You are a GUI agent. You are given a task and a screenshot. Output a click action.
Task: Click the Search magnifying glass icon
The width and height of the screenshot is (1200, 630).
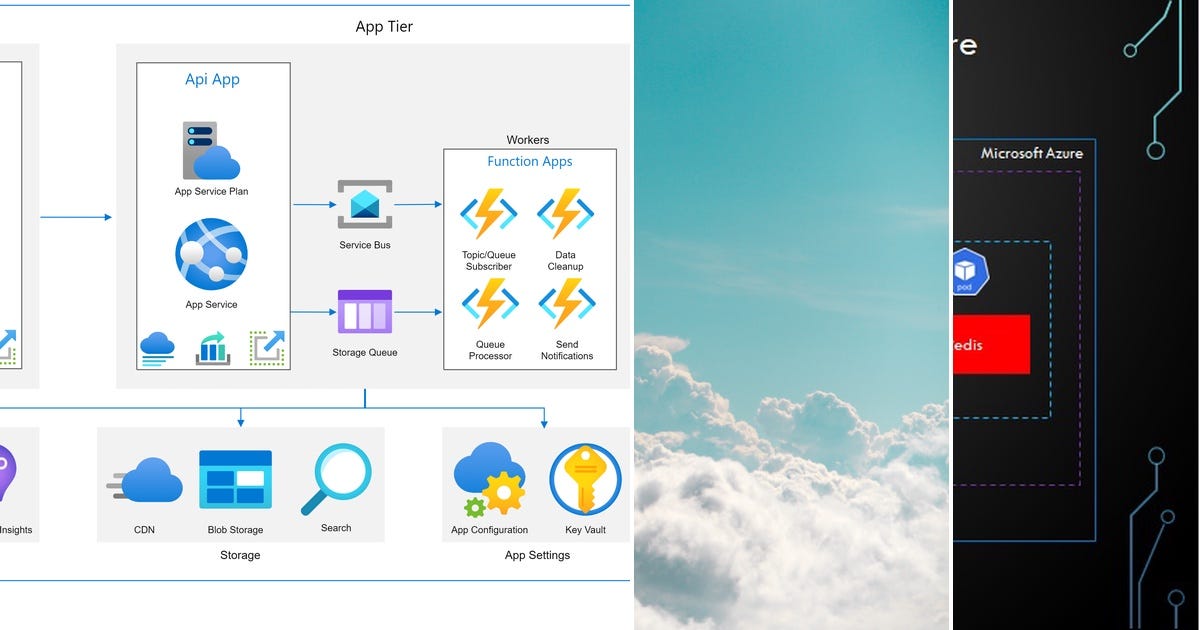(336, 479)
